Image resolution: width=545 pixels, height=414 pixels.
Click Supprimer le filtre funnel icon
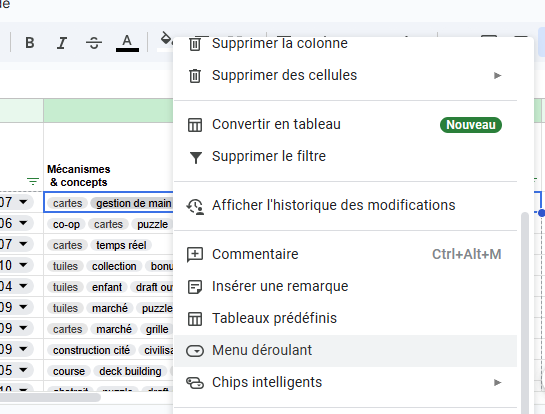tap(196, 157)
